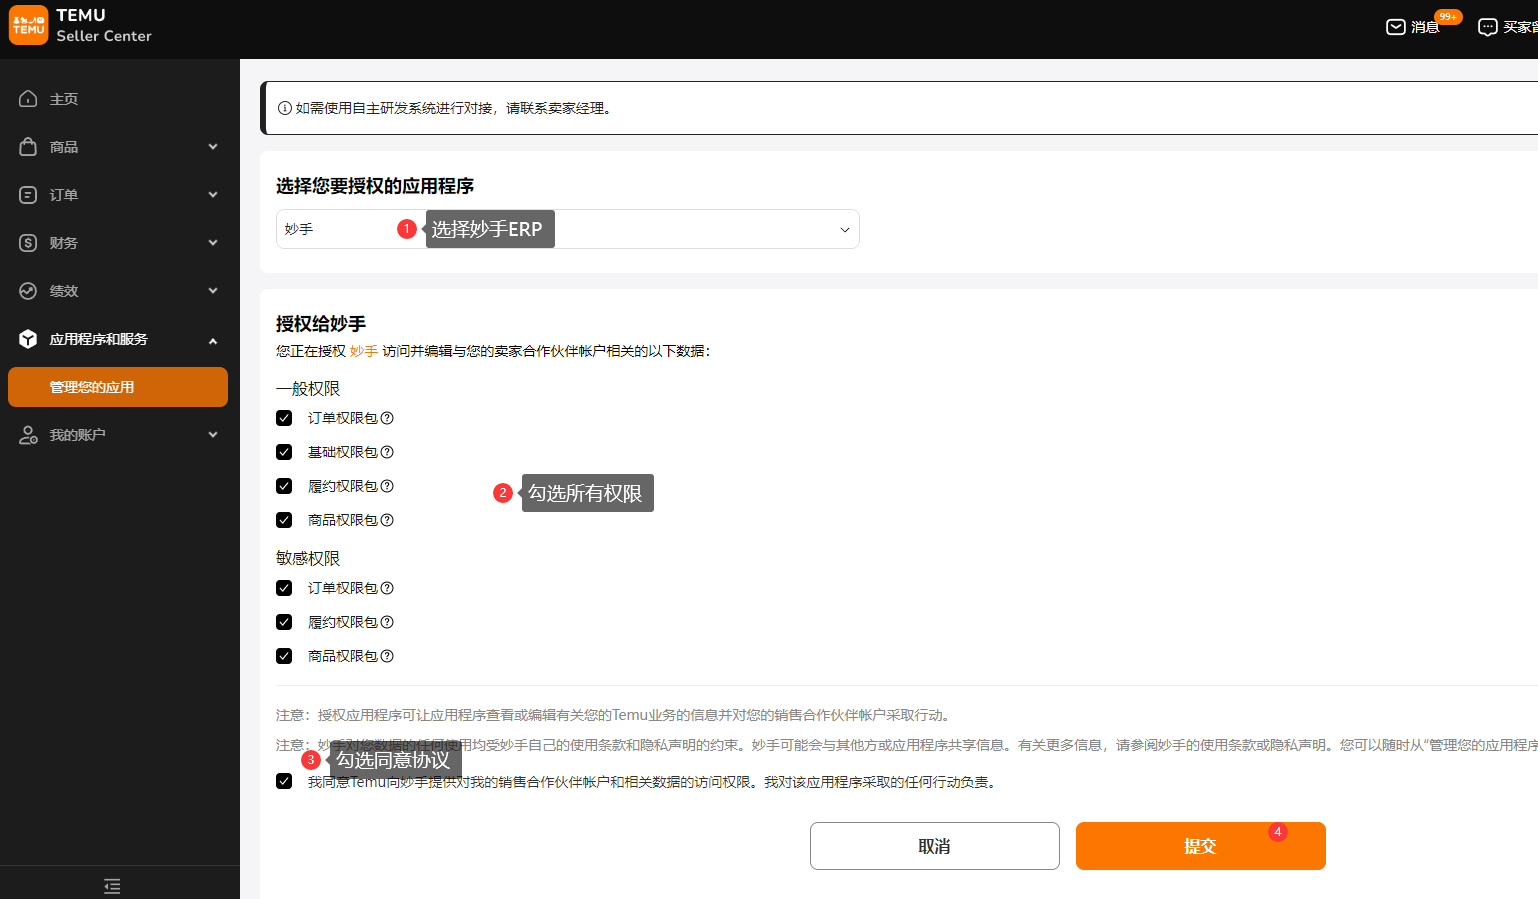Click the info icon in the notice banner

pos(285,108)
